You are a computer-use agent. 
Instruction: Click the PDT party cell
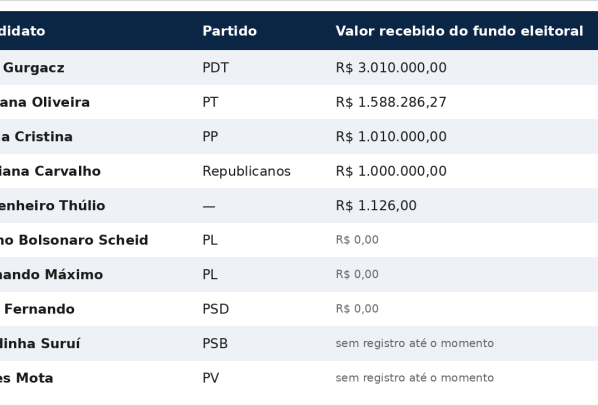pos(215,68)
